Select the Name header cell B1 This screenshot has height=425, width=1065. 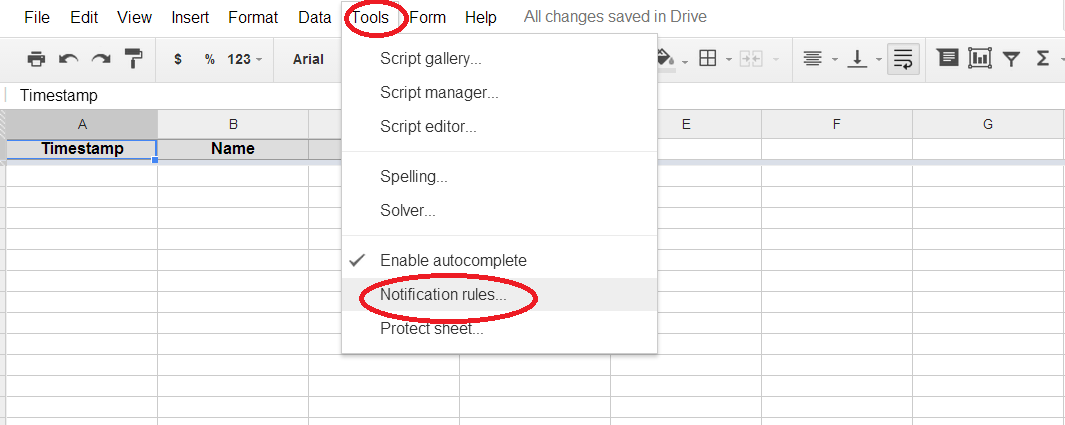233,149
